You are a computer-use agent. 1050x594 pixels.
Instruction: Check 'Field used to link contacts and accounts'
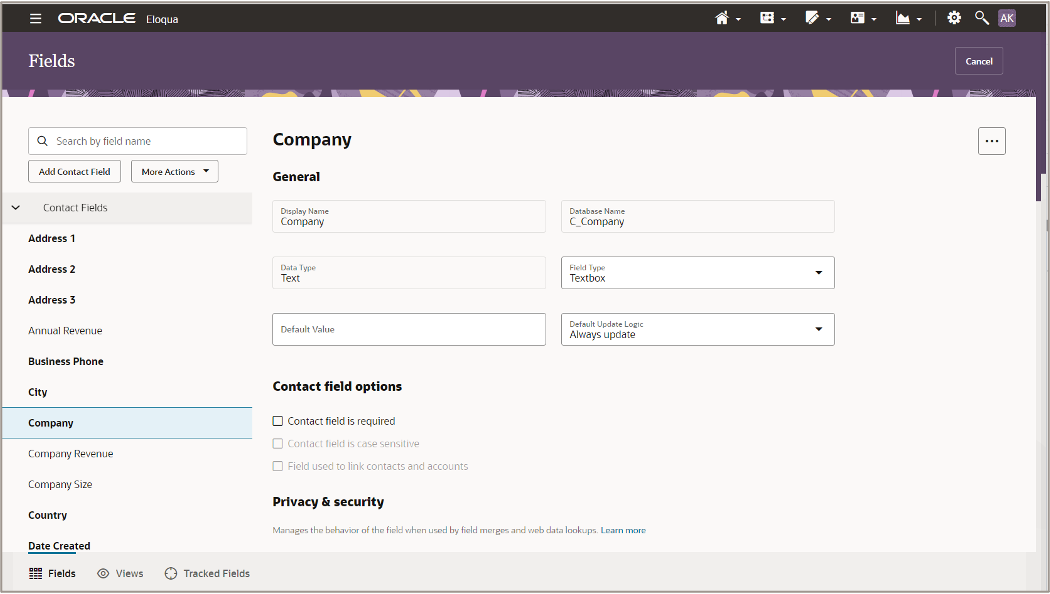coord(278,466)
